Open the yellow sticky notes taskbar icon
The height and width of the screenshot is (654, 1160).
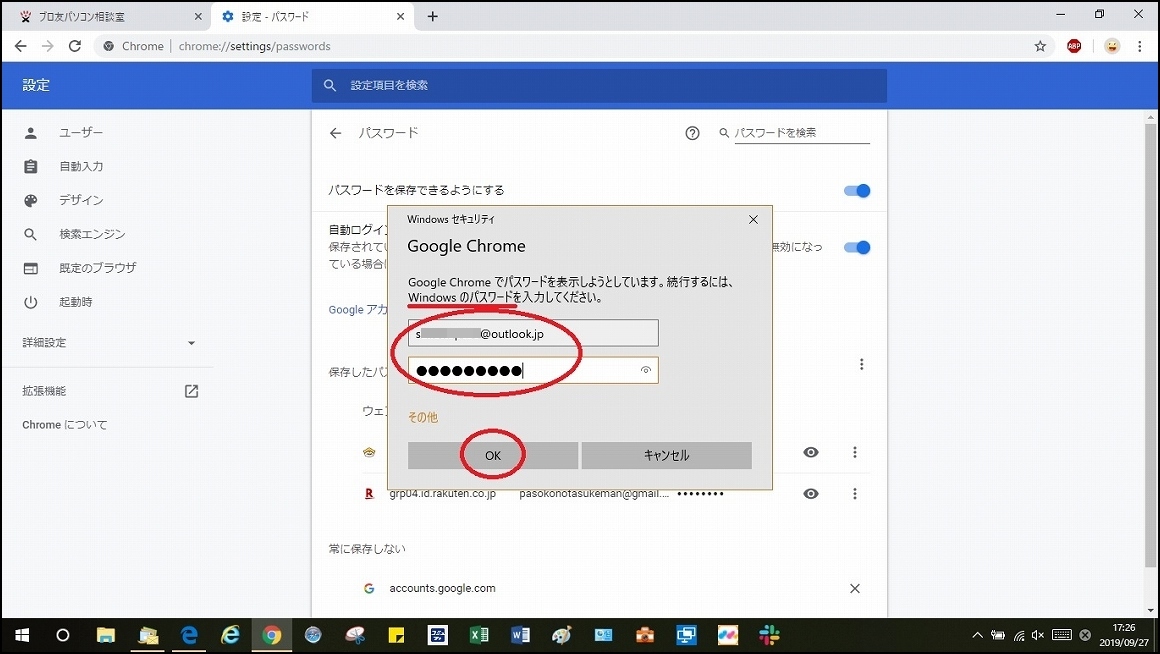(397, 636)
